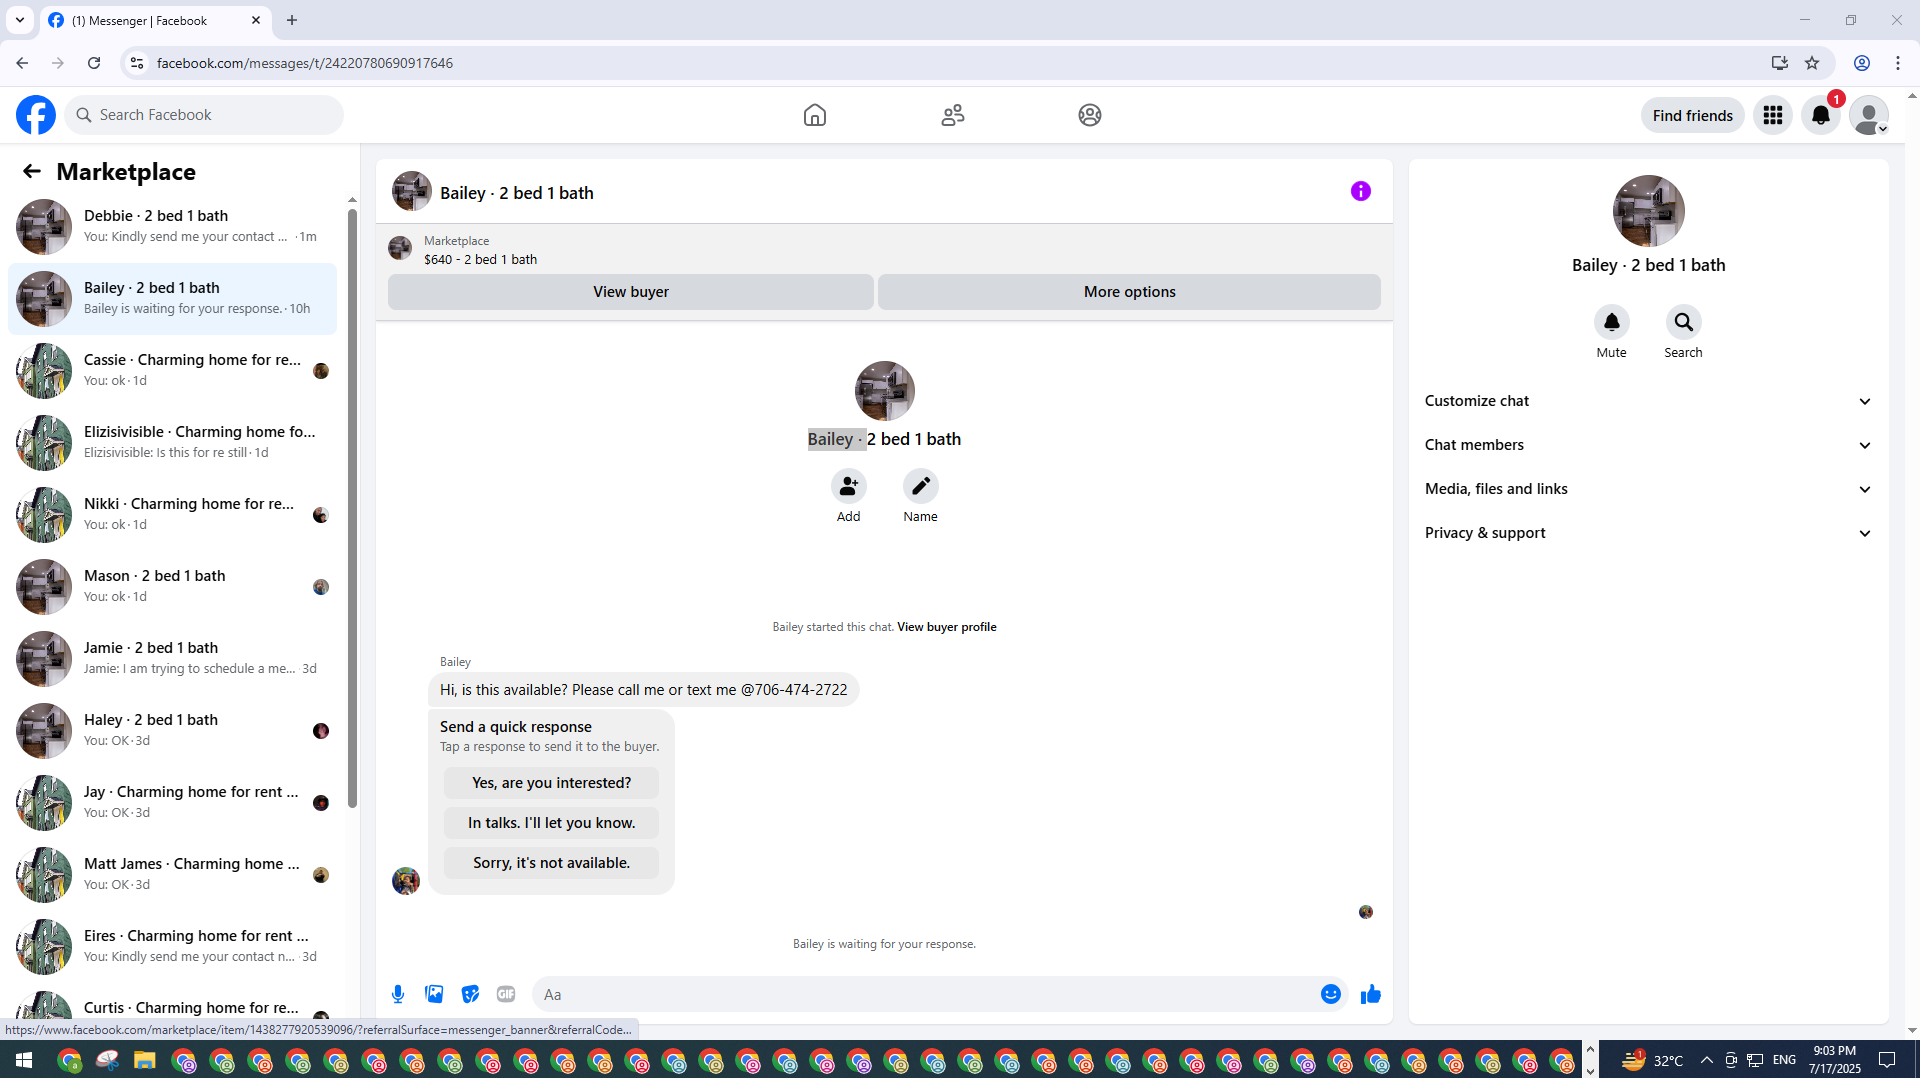Bookmark this tab with star icon
The width and height of the screenshot is (1920, 1078).
pyautogui.click(x=1812, y=63)
